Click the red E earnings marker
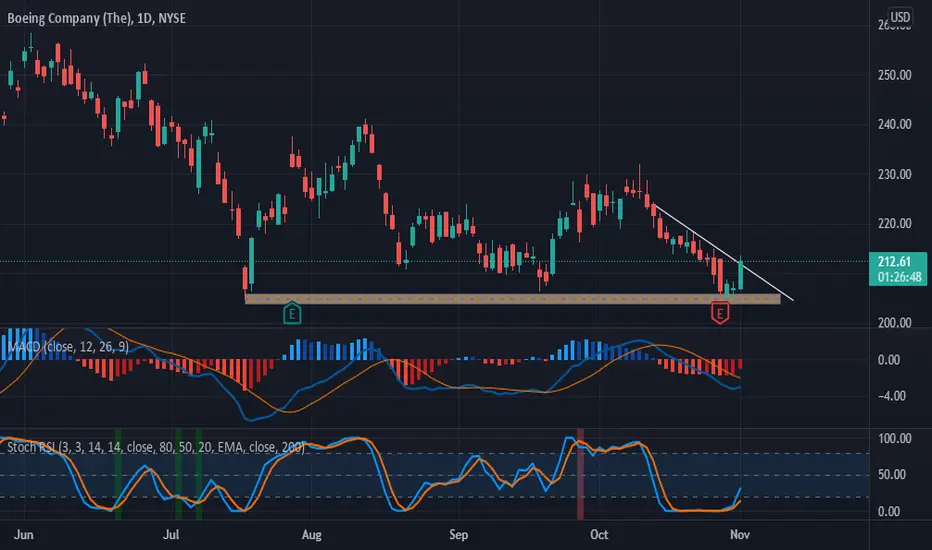Viewport: 932px width, 550px height. pos(720,313)
